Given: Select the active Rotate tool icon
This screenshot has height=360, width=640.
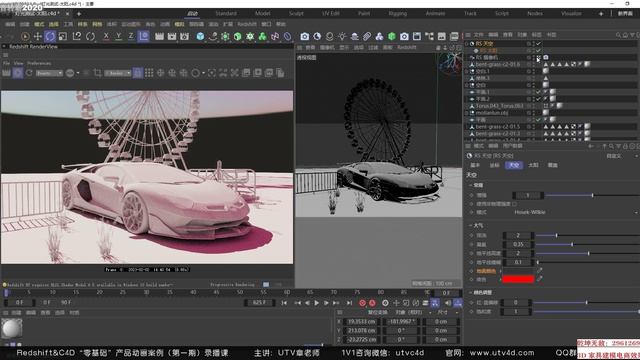Looking at the screenshot, I should click(50, 36).
